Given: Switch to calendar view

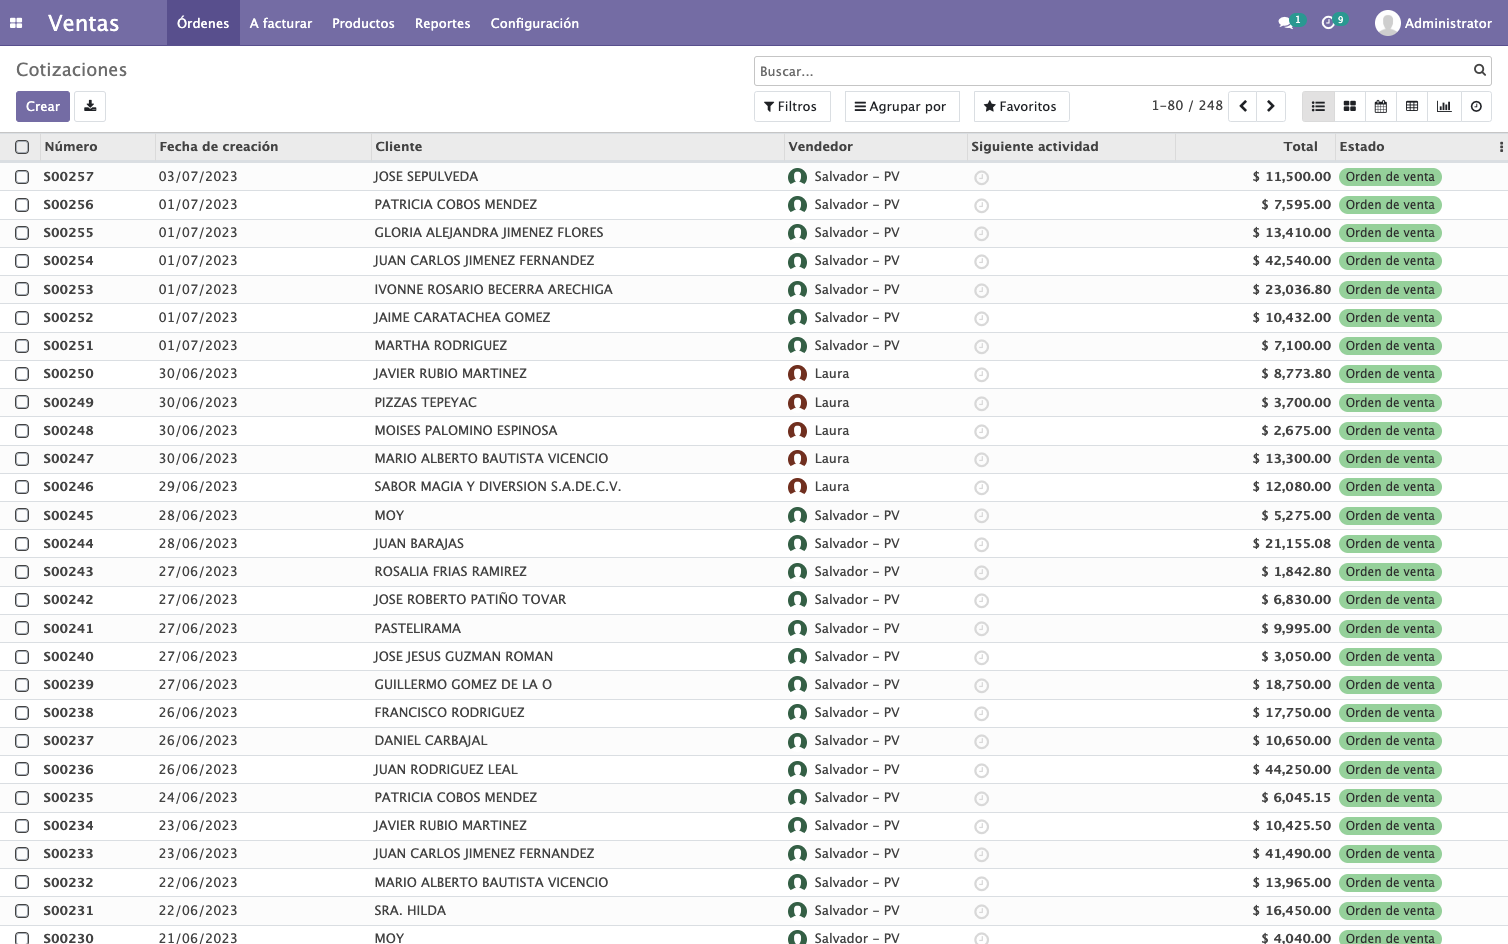Looking at the screenshot, I should pos(1381,106).
